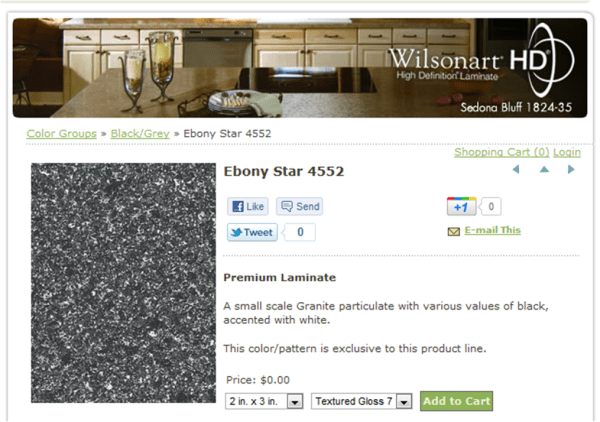Click the Facebook Send button
The image size is (600, 422).
pyautogui.click(x=299, y=207)
